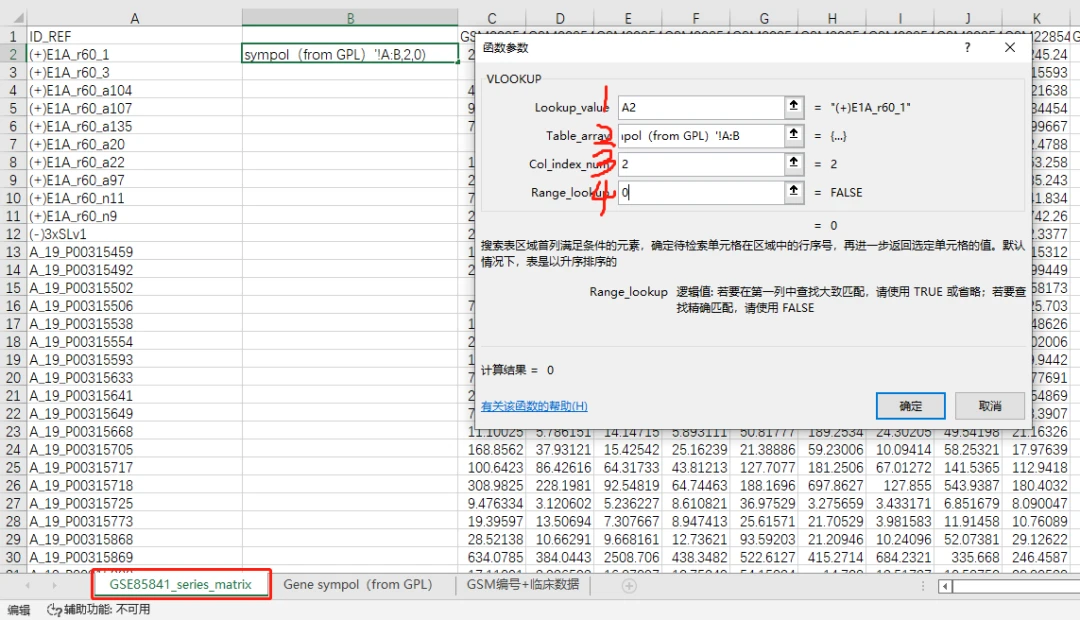This screenshot has height=620, width=1080.
Task: Select row 12 header
Action: (x=13, y=234)
